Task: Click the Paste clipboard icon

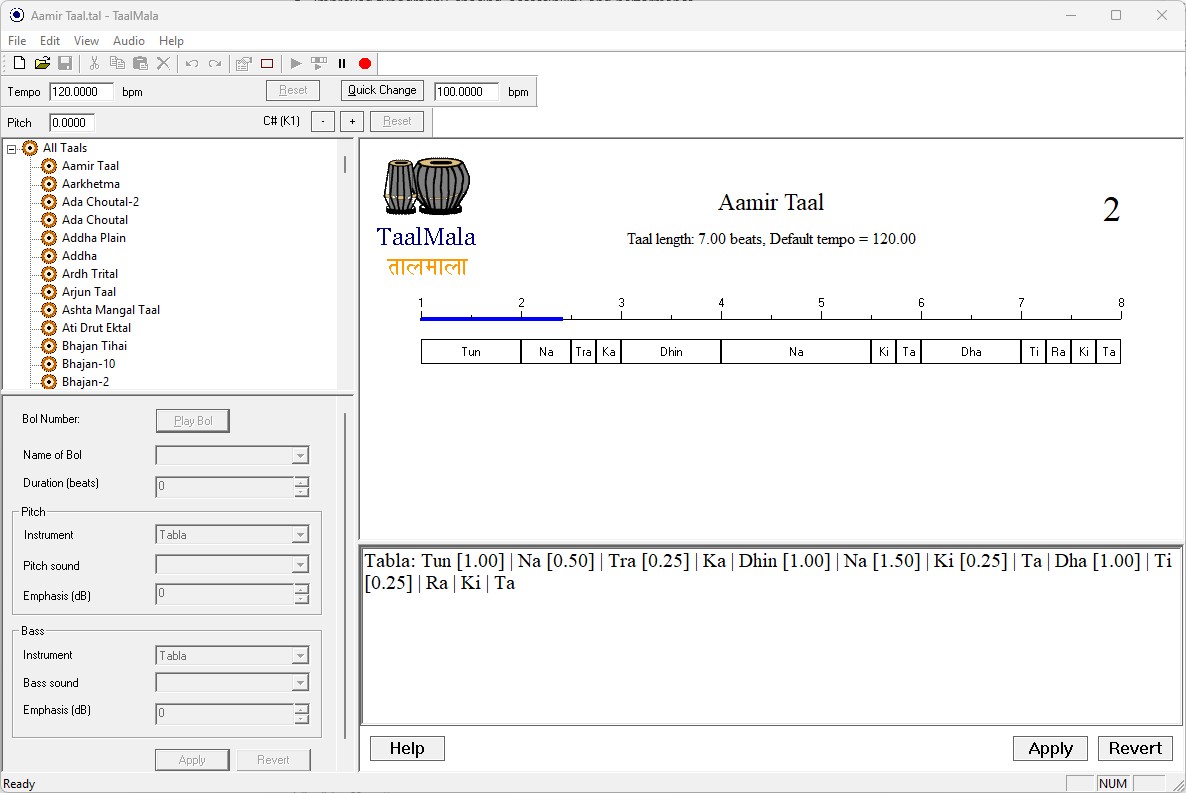Action: pos(140,64)
